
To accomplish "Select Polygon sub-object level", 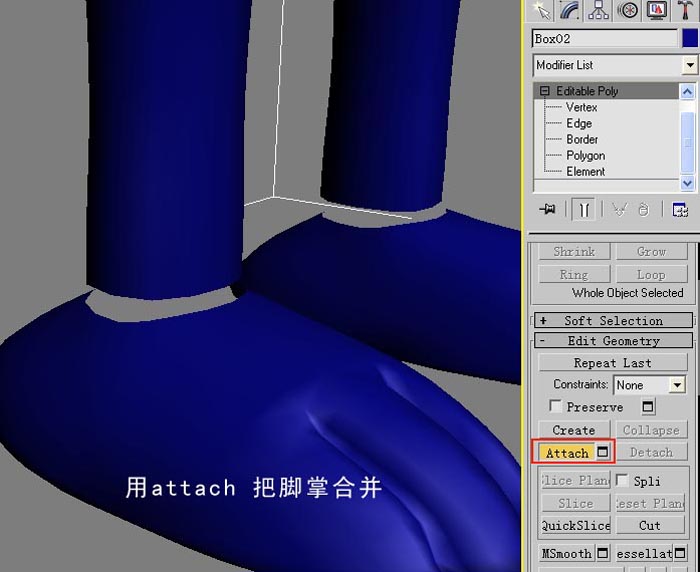I will point(586,155).
